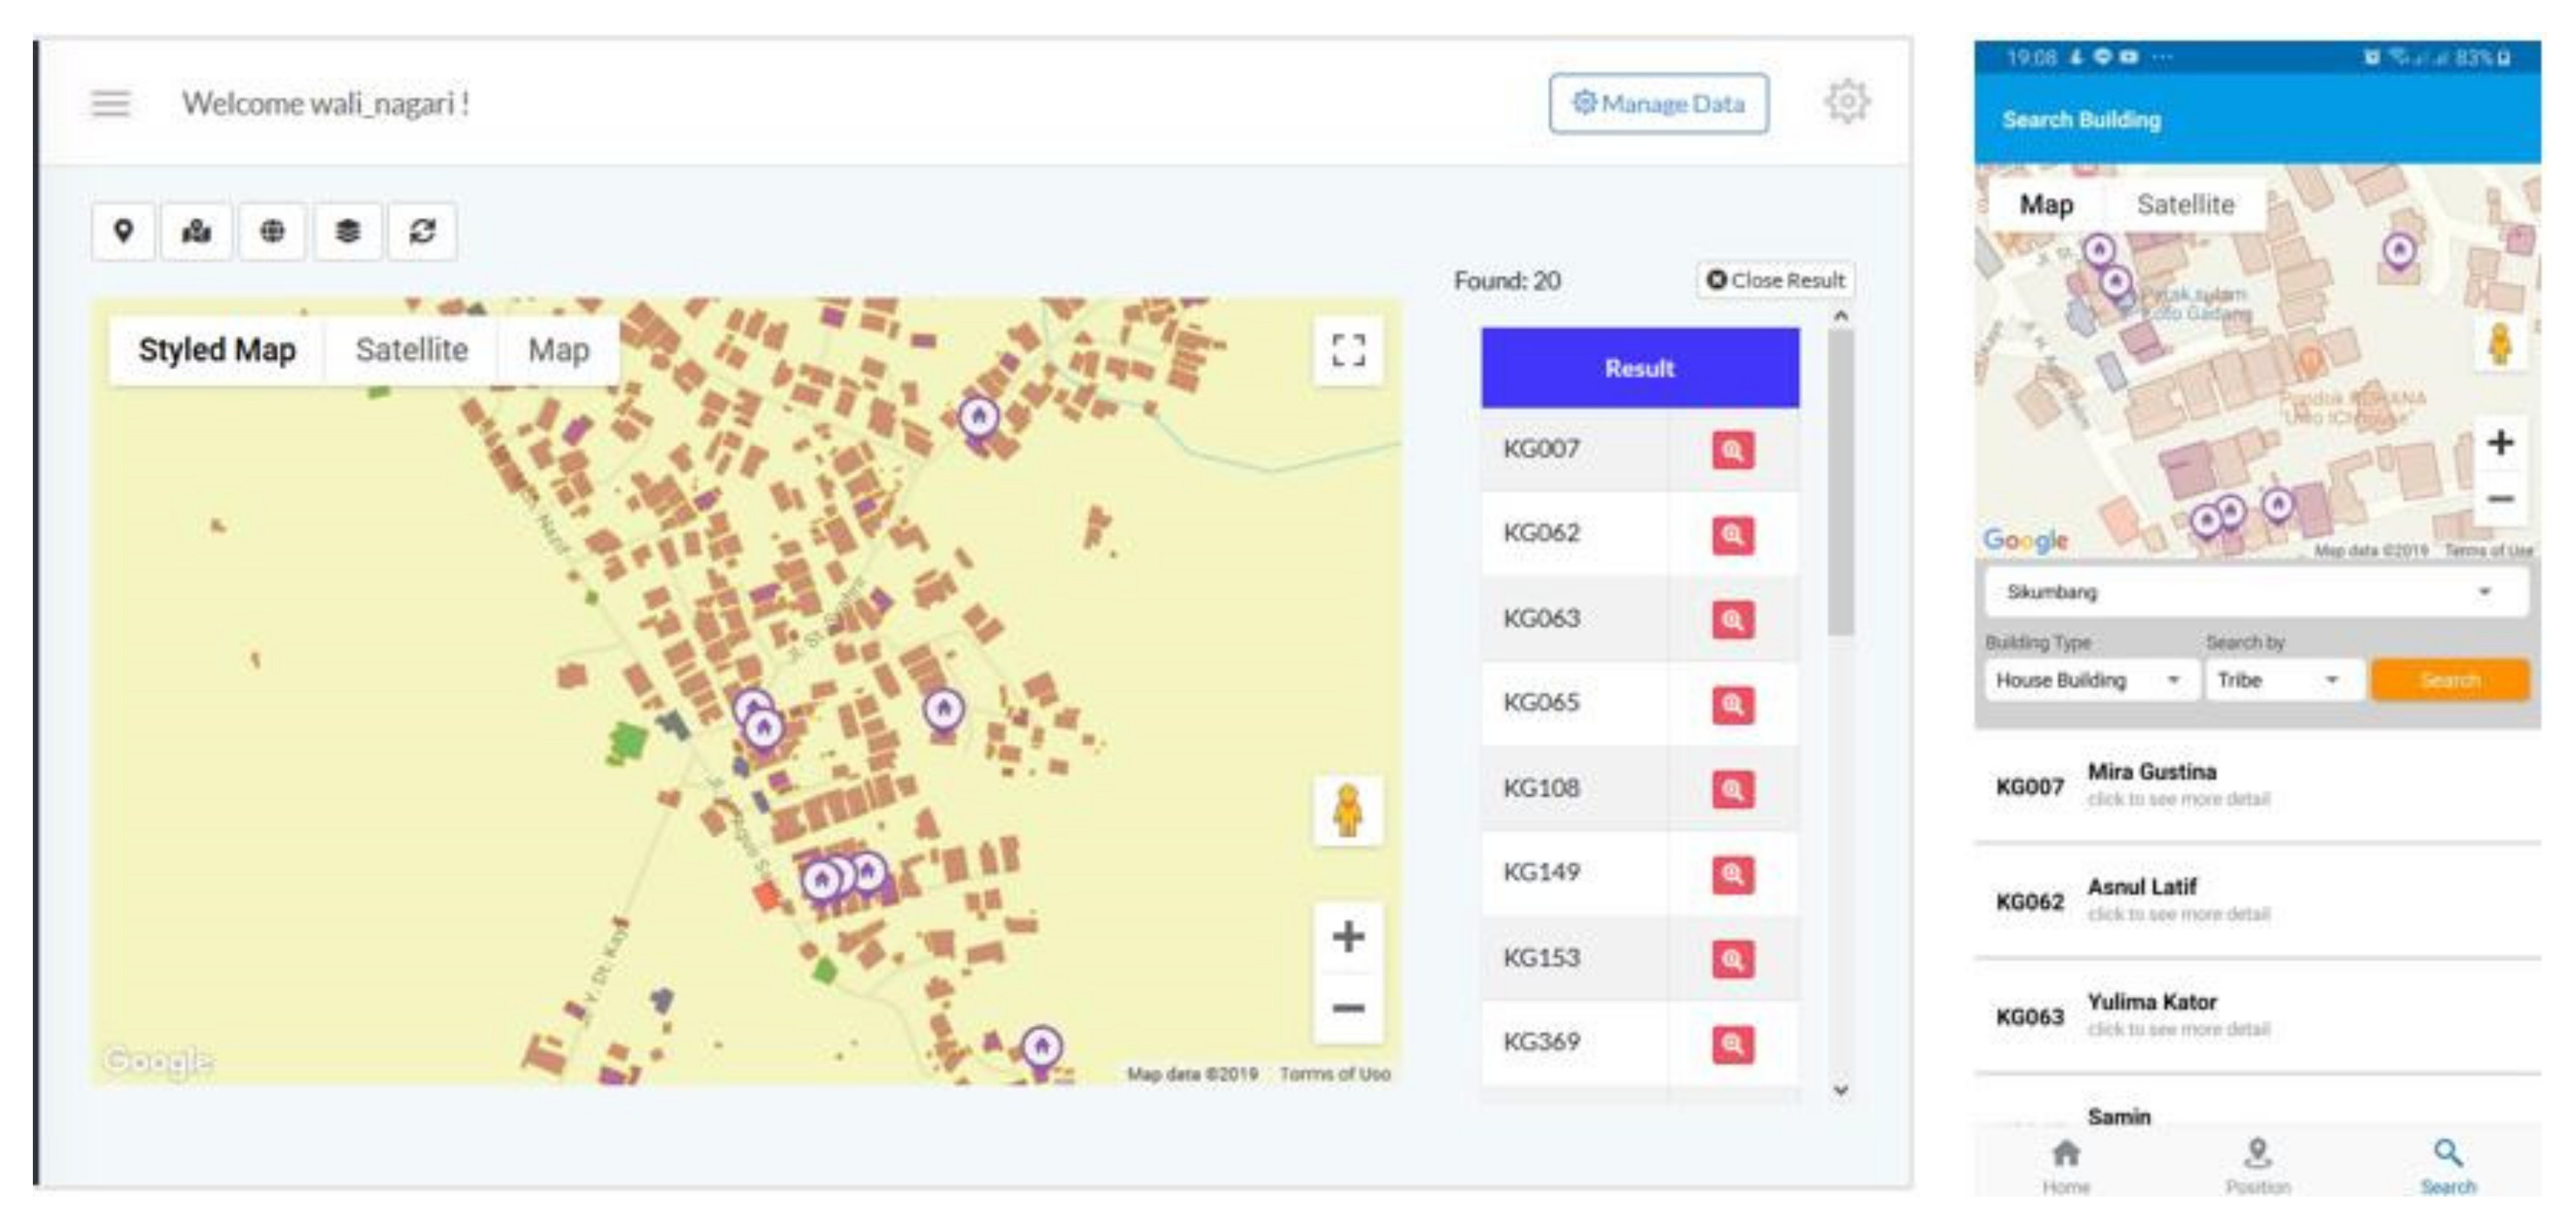
Task: Toggle fullscreen on the styled map
Action: (1348, 350)
